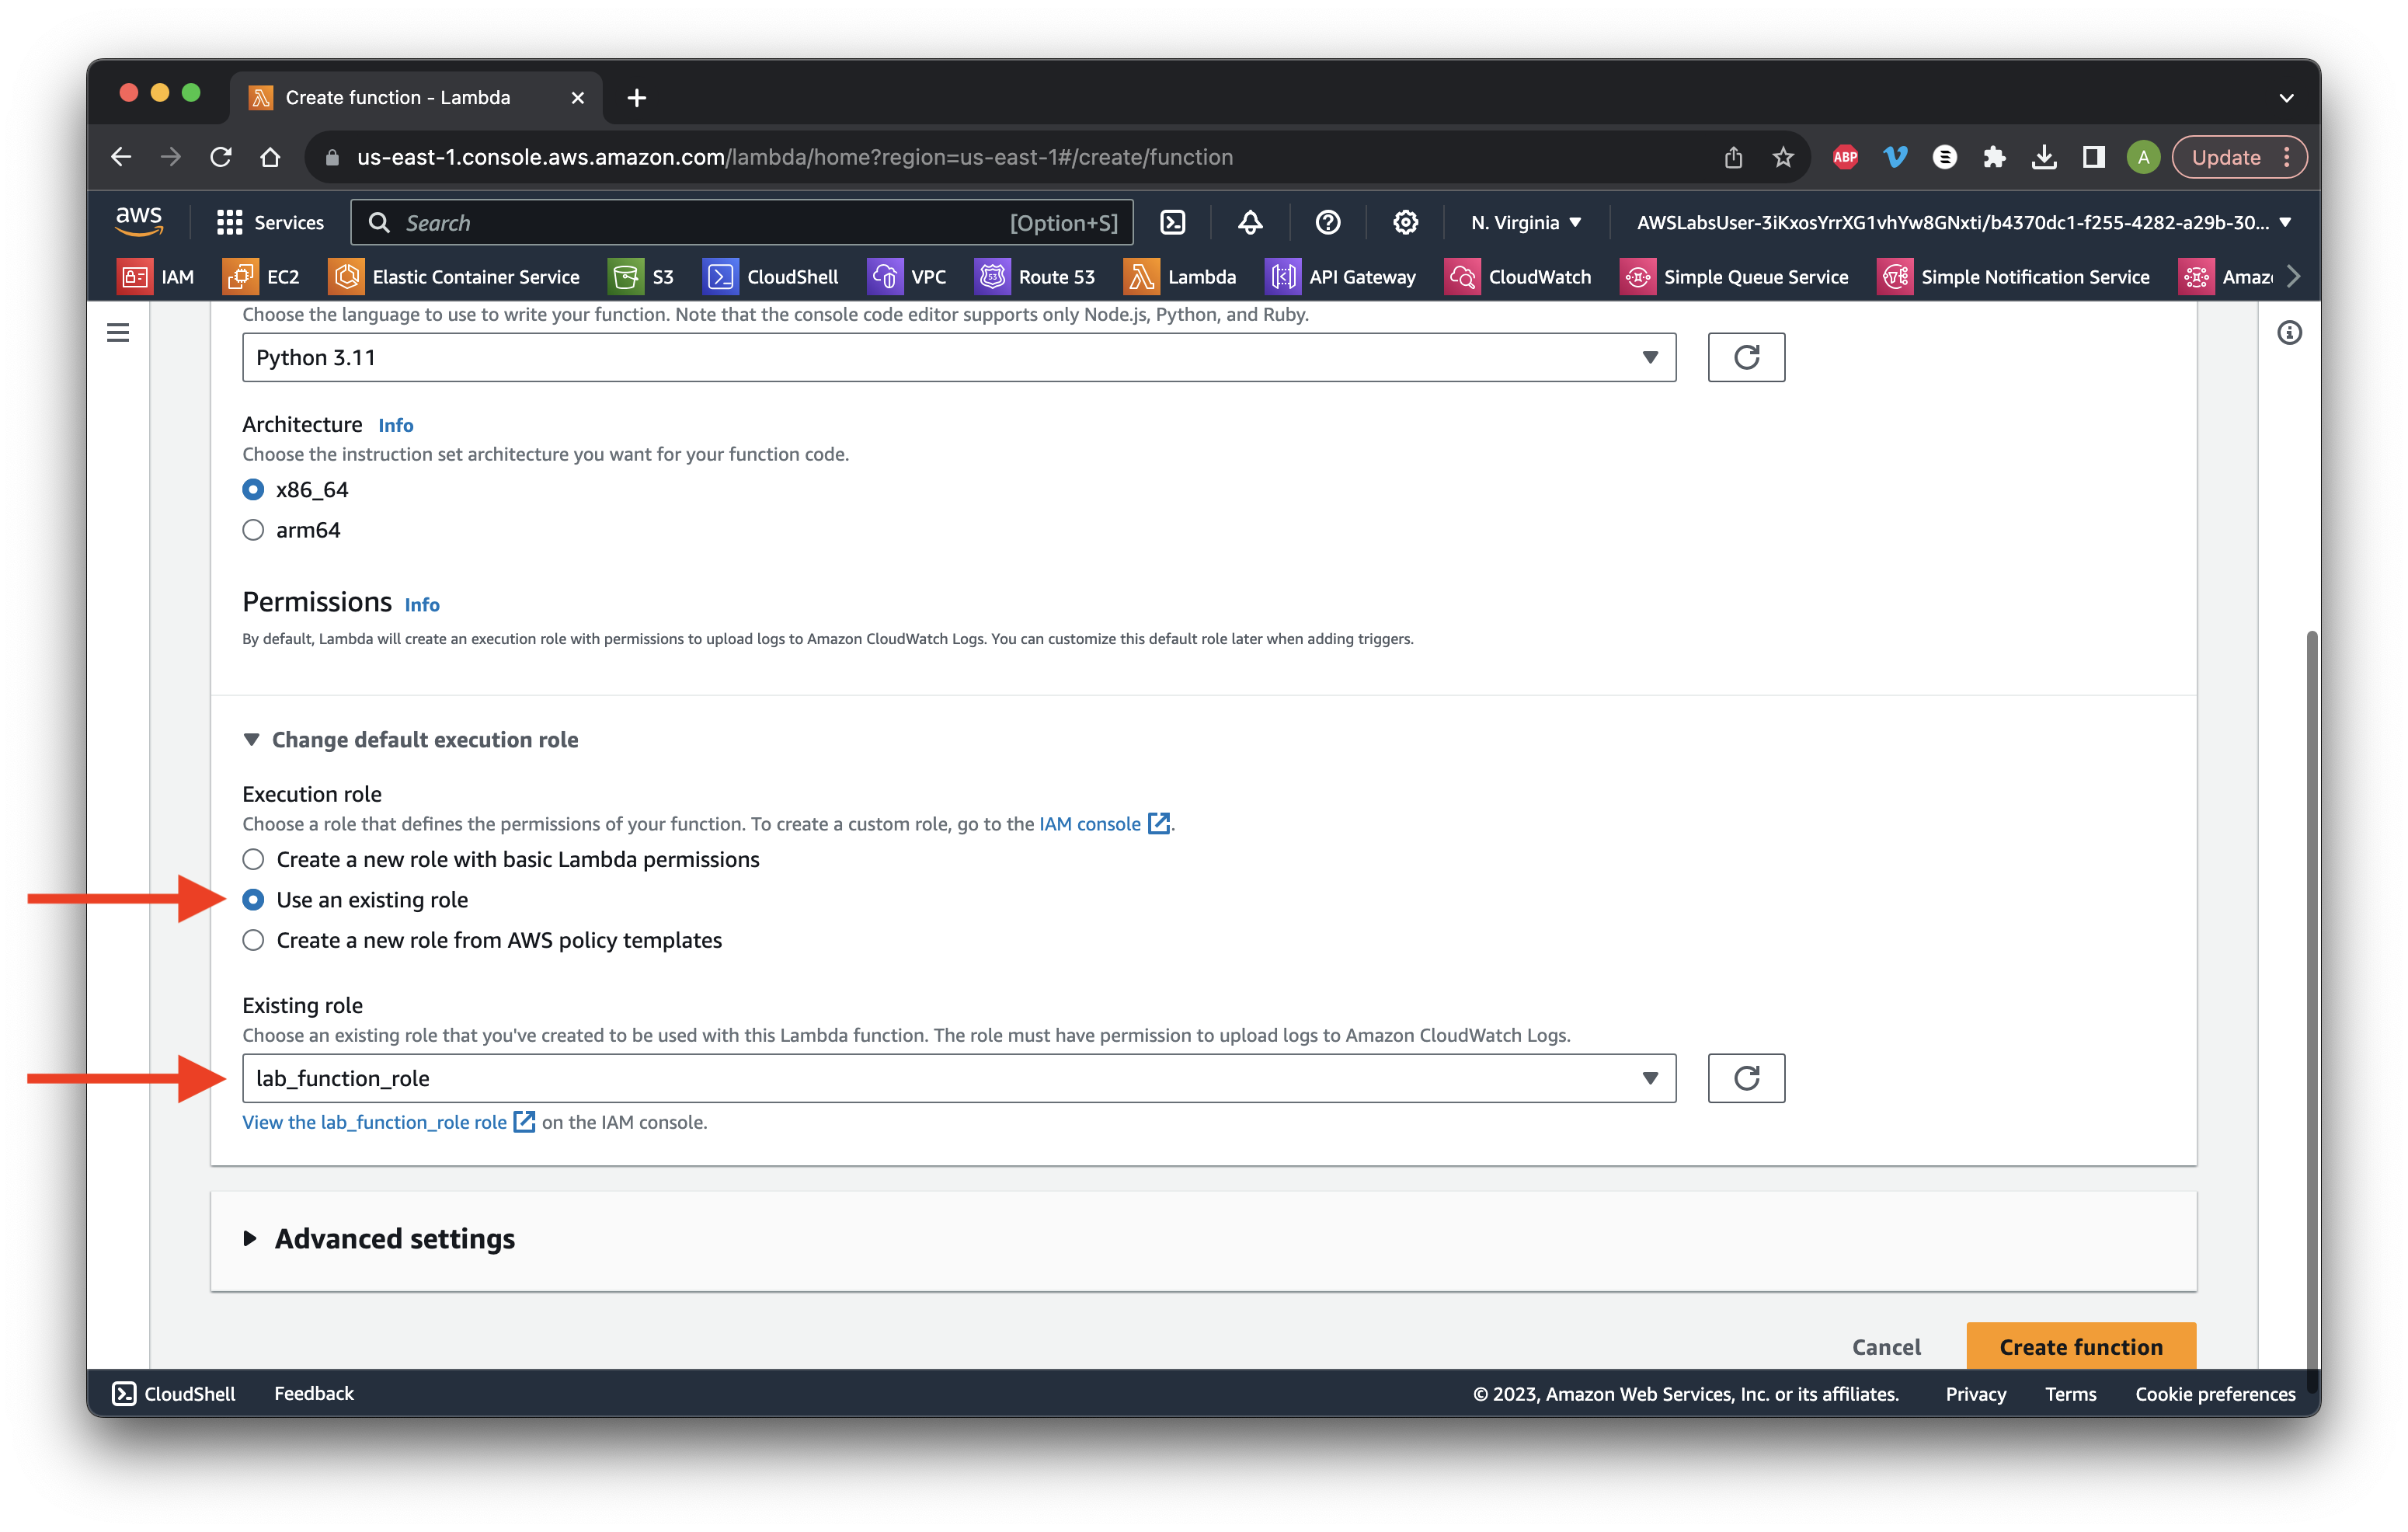Open the browser extensions puzzle icon

coord(1994,157)
